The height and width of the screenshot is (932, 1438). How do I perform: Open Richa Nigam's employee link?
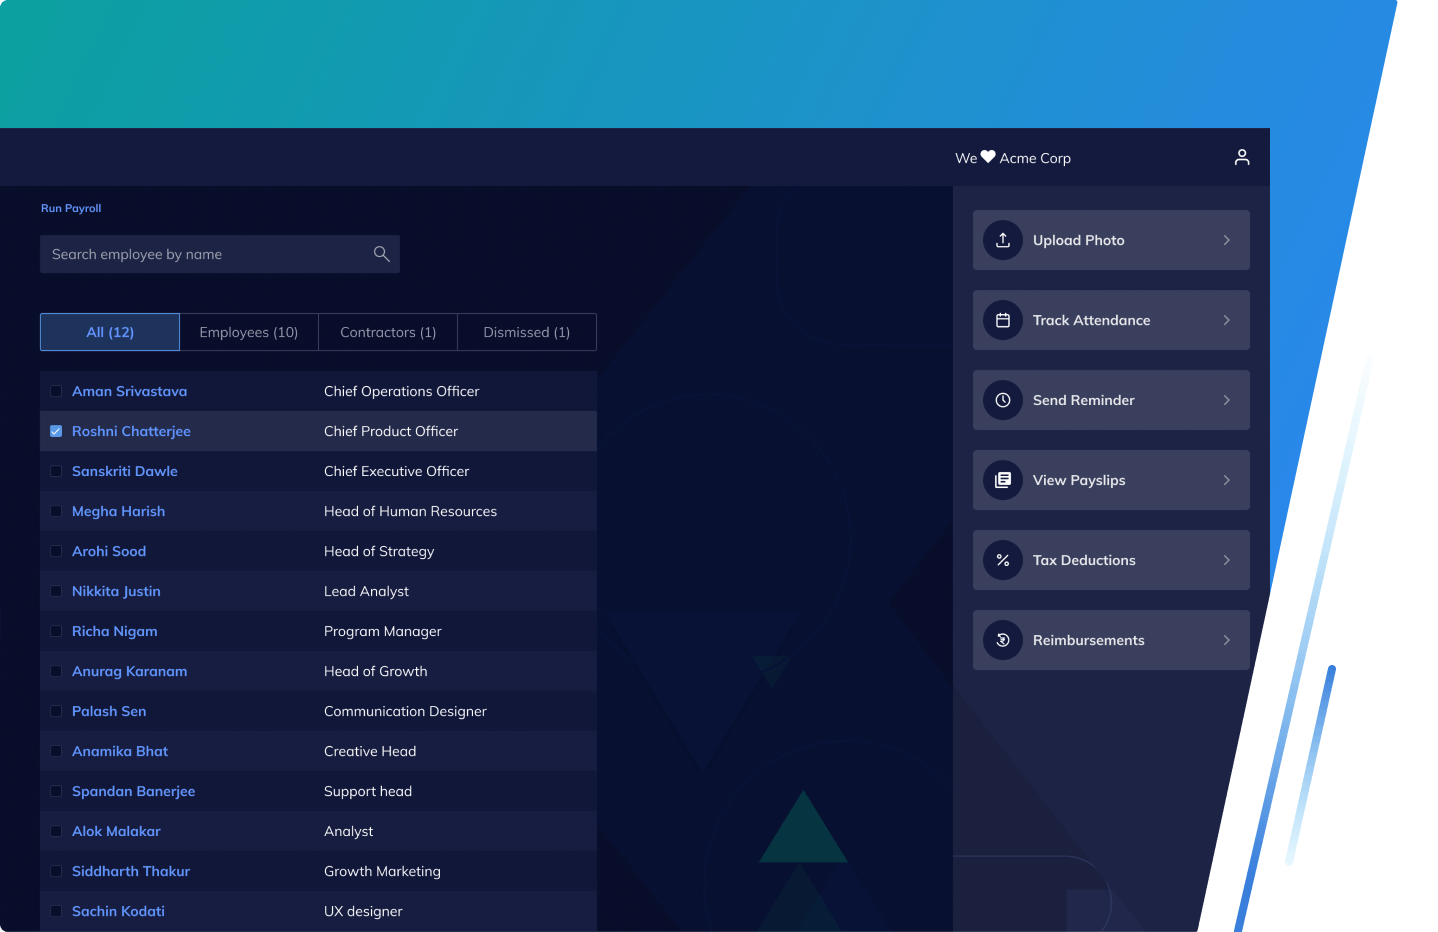pyautogui.click(x=115, y=631)
